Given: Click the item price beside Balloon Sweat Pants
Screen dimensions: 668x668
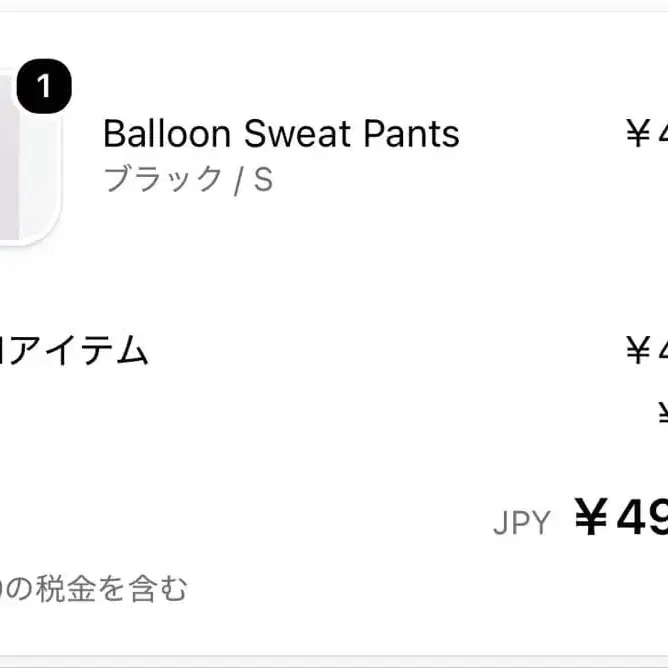Looking at the screenshot, I should pyautogui.click(x=647, y=133).
